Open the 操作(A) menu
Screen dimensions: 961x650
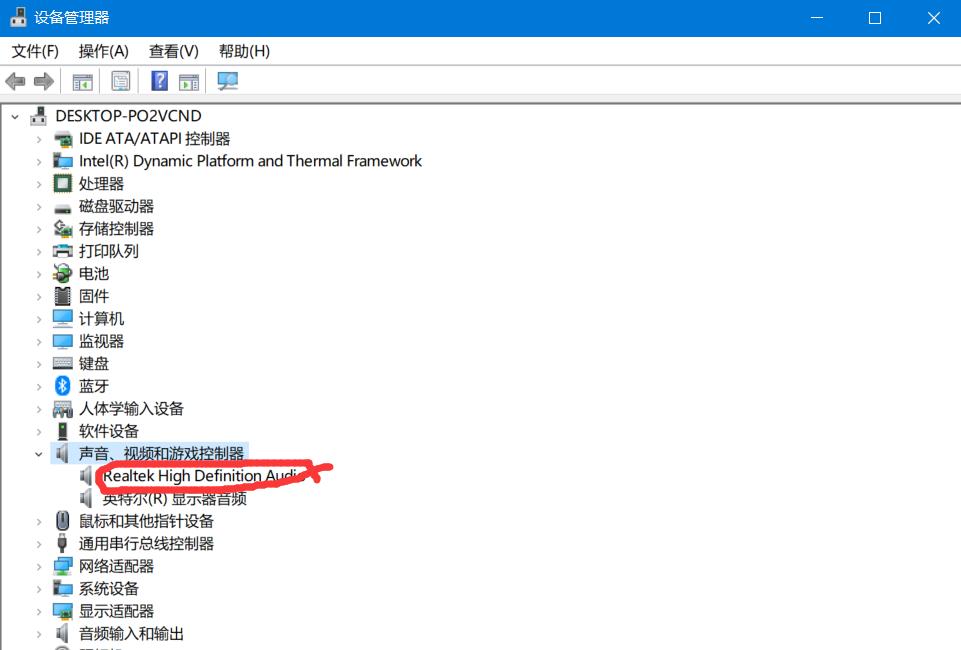[103, 51]
